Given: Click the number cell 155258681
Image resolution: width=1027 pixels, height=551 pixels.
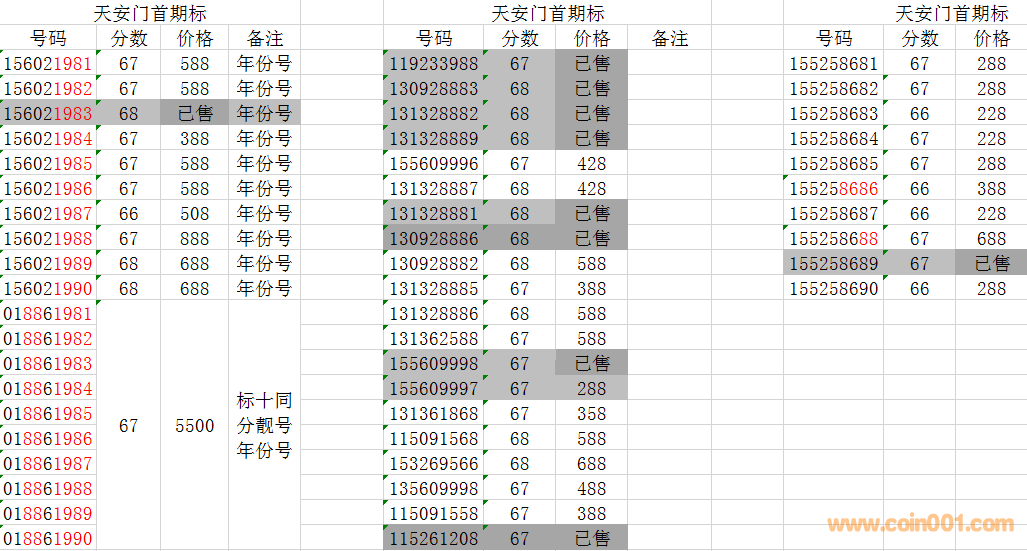Looking at the screenshot, I should click(833, 63).
